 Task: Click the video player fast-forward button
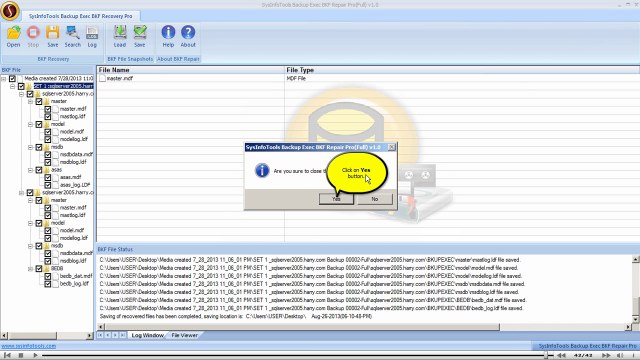coord(607,355)
